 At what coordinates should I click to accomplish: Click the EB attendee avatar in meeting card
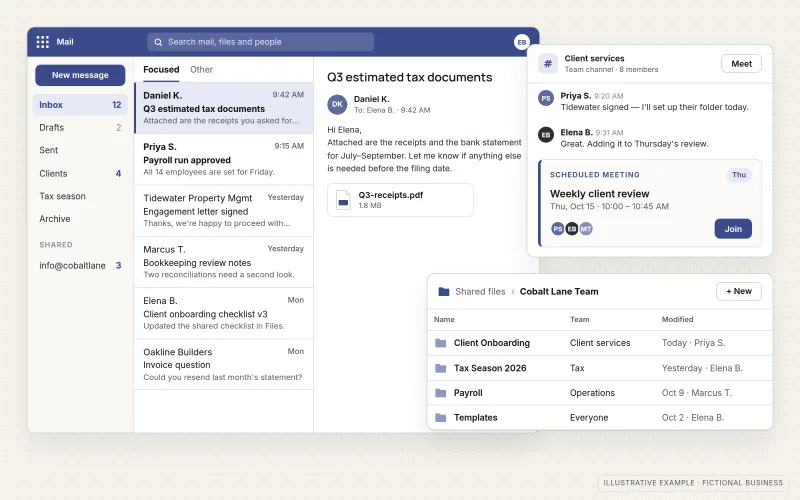572,229
